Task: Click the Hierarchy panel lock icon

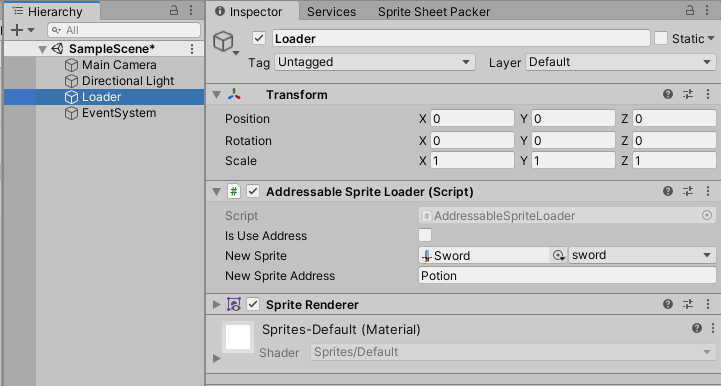Action: (174, 11)
